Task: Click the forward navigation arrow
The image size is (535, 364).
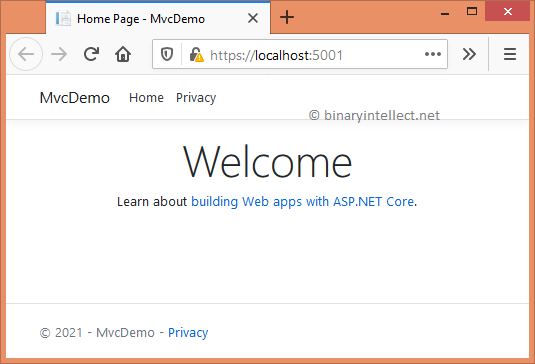Action: tap(59, 54)
